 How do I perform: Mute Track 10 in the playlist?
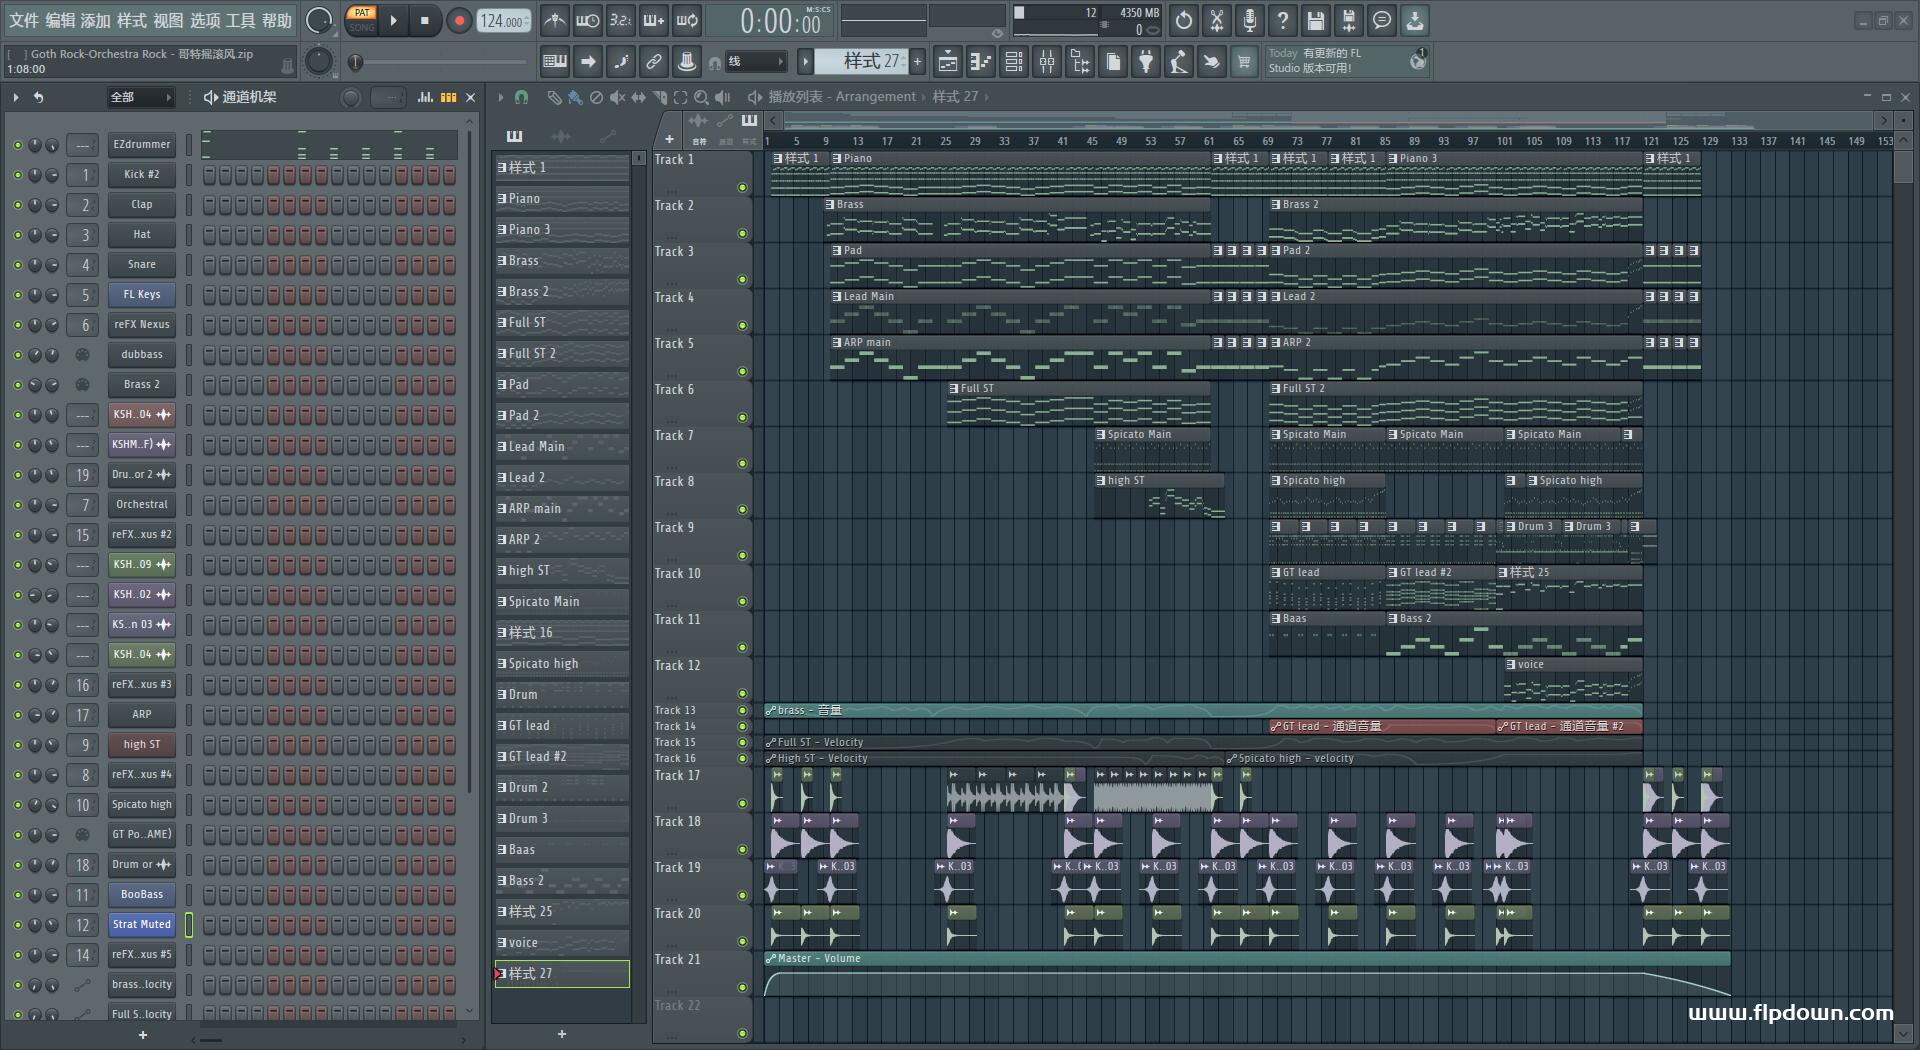742,601
